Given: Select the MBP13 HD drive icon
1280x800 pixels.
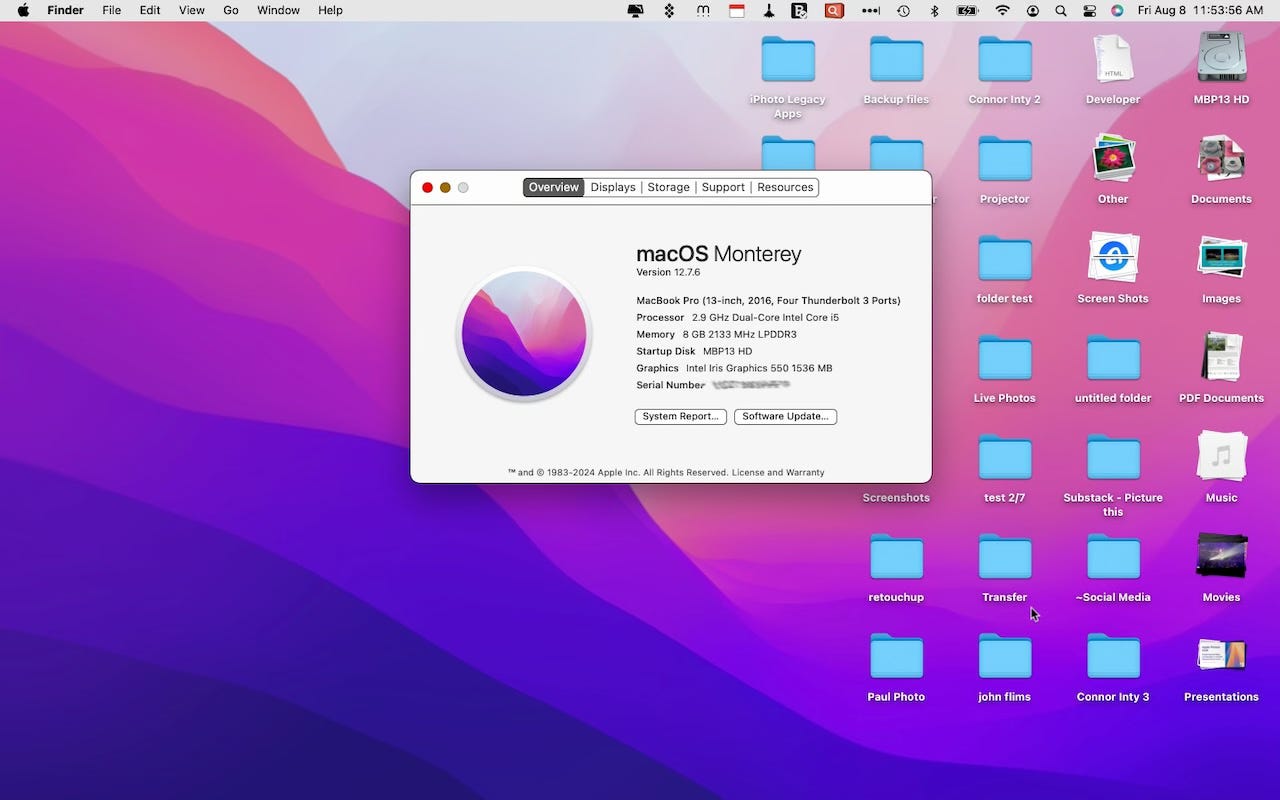Looking at the screenshot, I should [x=1222, y=57].
